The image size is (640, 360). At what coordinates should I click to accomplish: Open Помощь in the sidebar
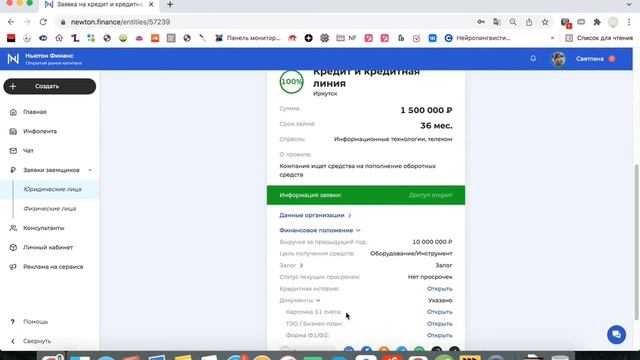(36, 322)
